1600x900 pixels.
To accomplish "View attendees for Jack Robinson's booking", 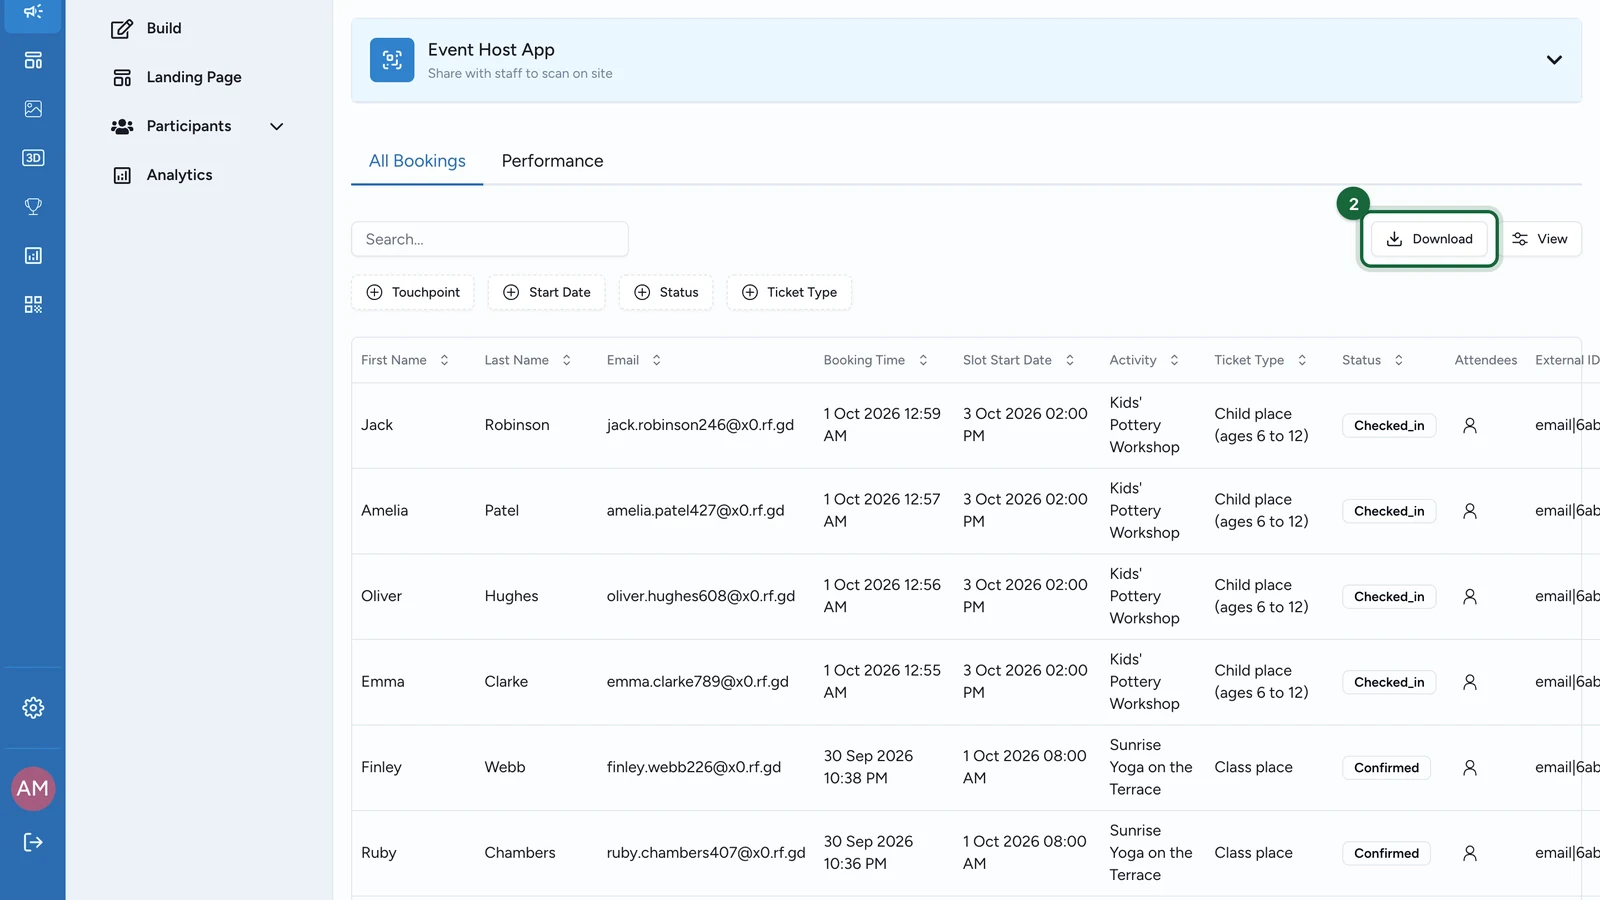I will [1470, 425].
